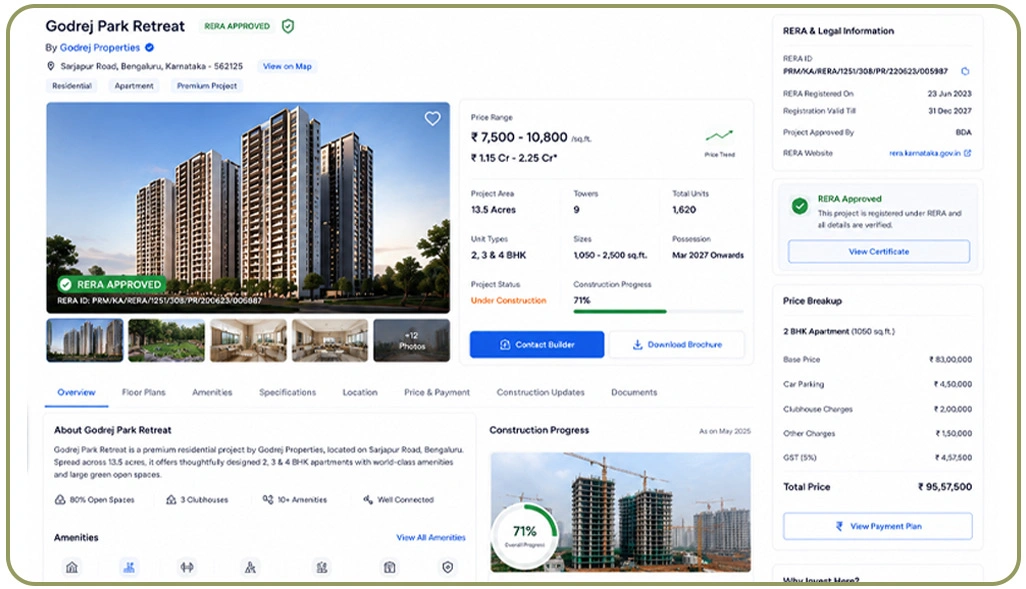Viewport: 1026px width, 589px height.
Task: Click the Download Brochure button
Action: pyautogui.click(x=677, y=344)
